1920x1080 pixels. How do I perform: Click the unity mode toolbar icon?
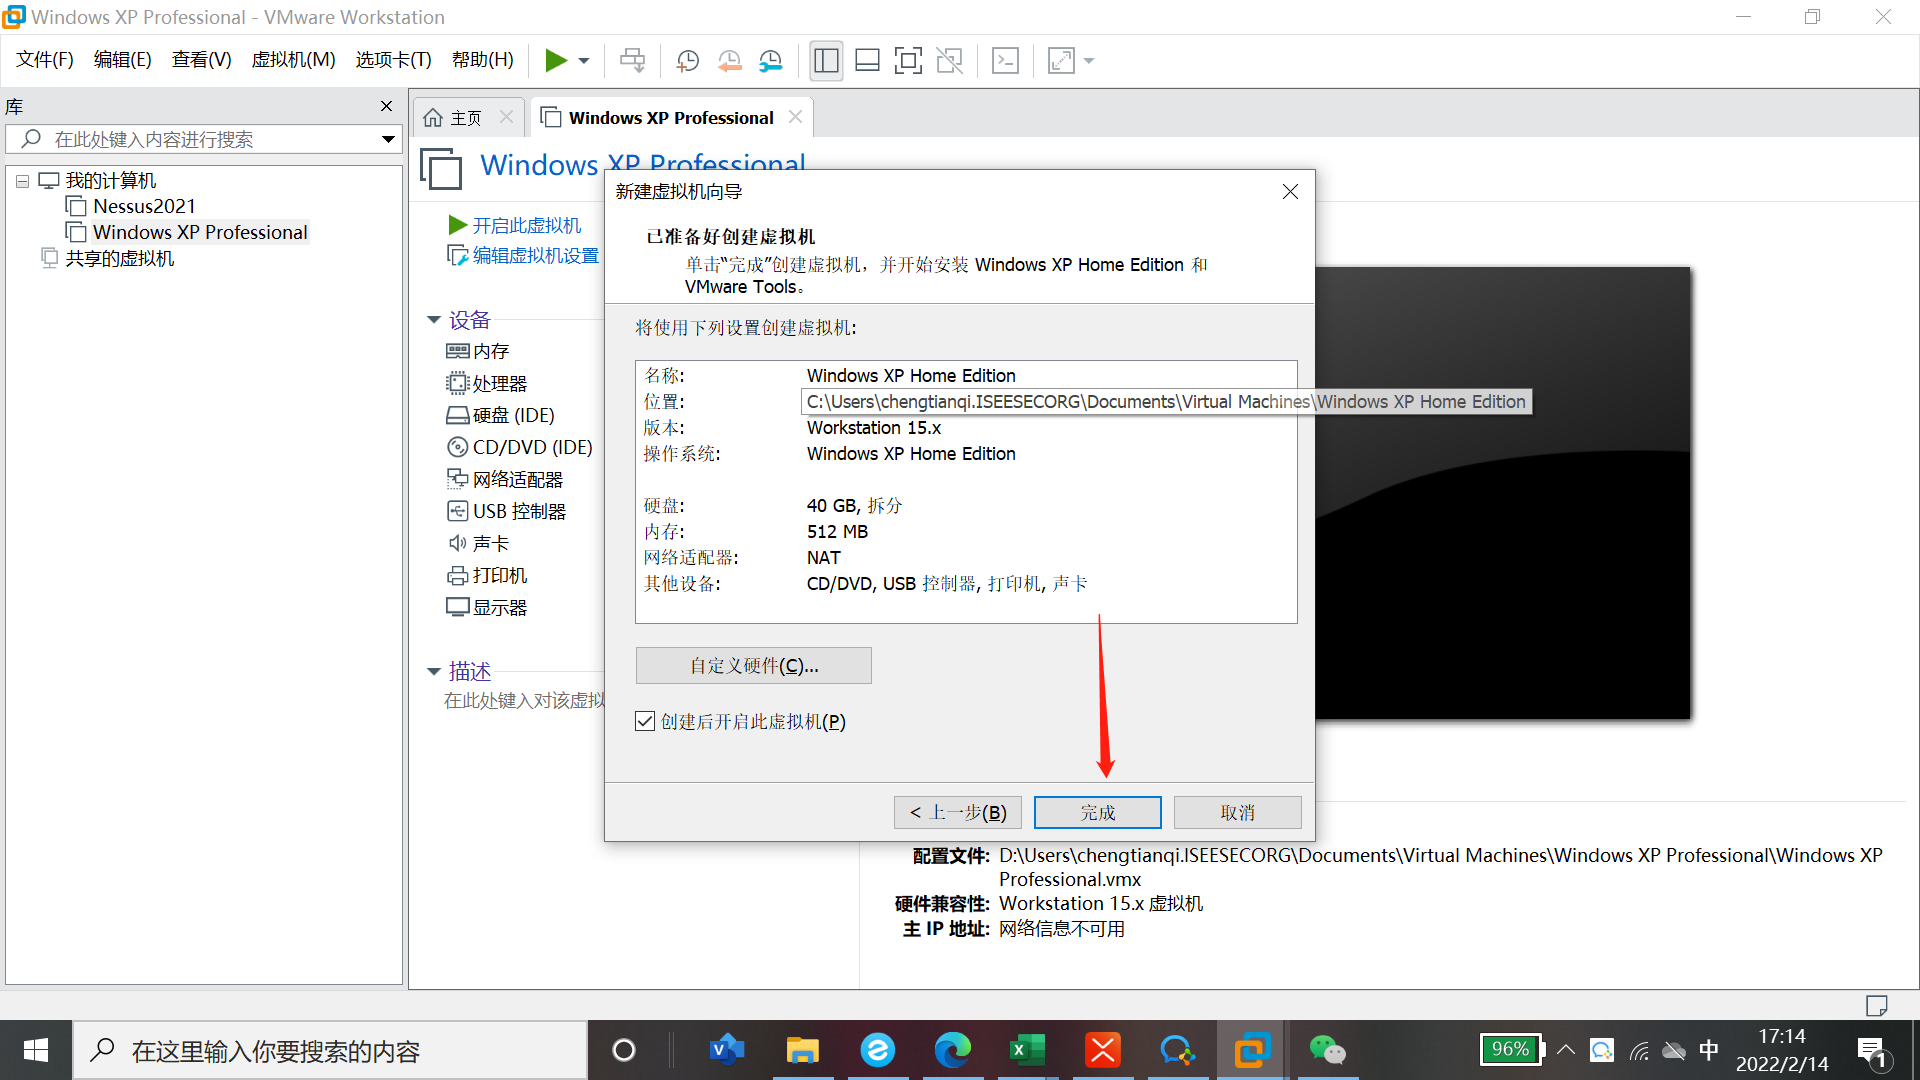pos(949,61)
